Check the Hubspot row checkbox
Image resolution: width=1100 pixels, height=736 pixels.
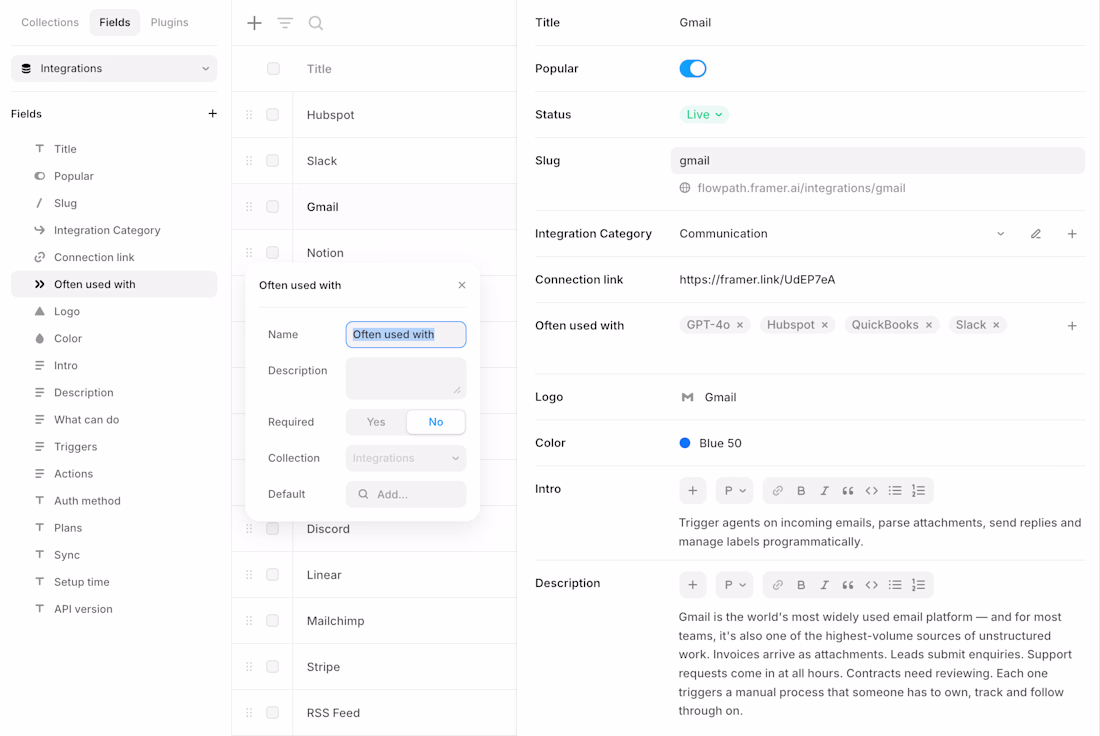(x=273, y=114)
